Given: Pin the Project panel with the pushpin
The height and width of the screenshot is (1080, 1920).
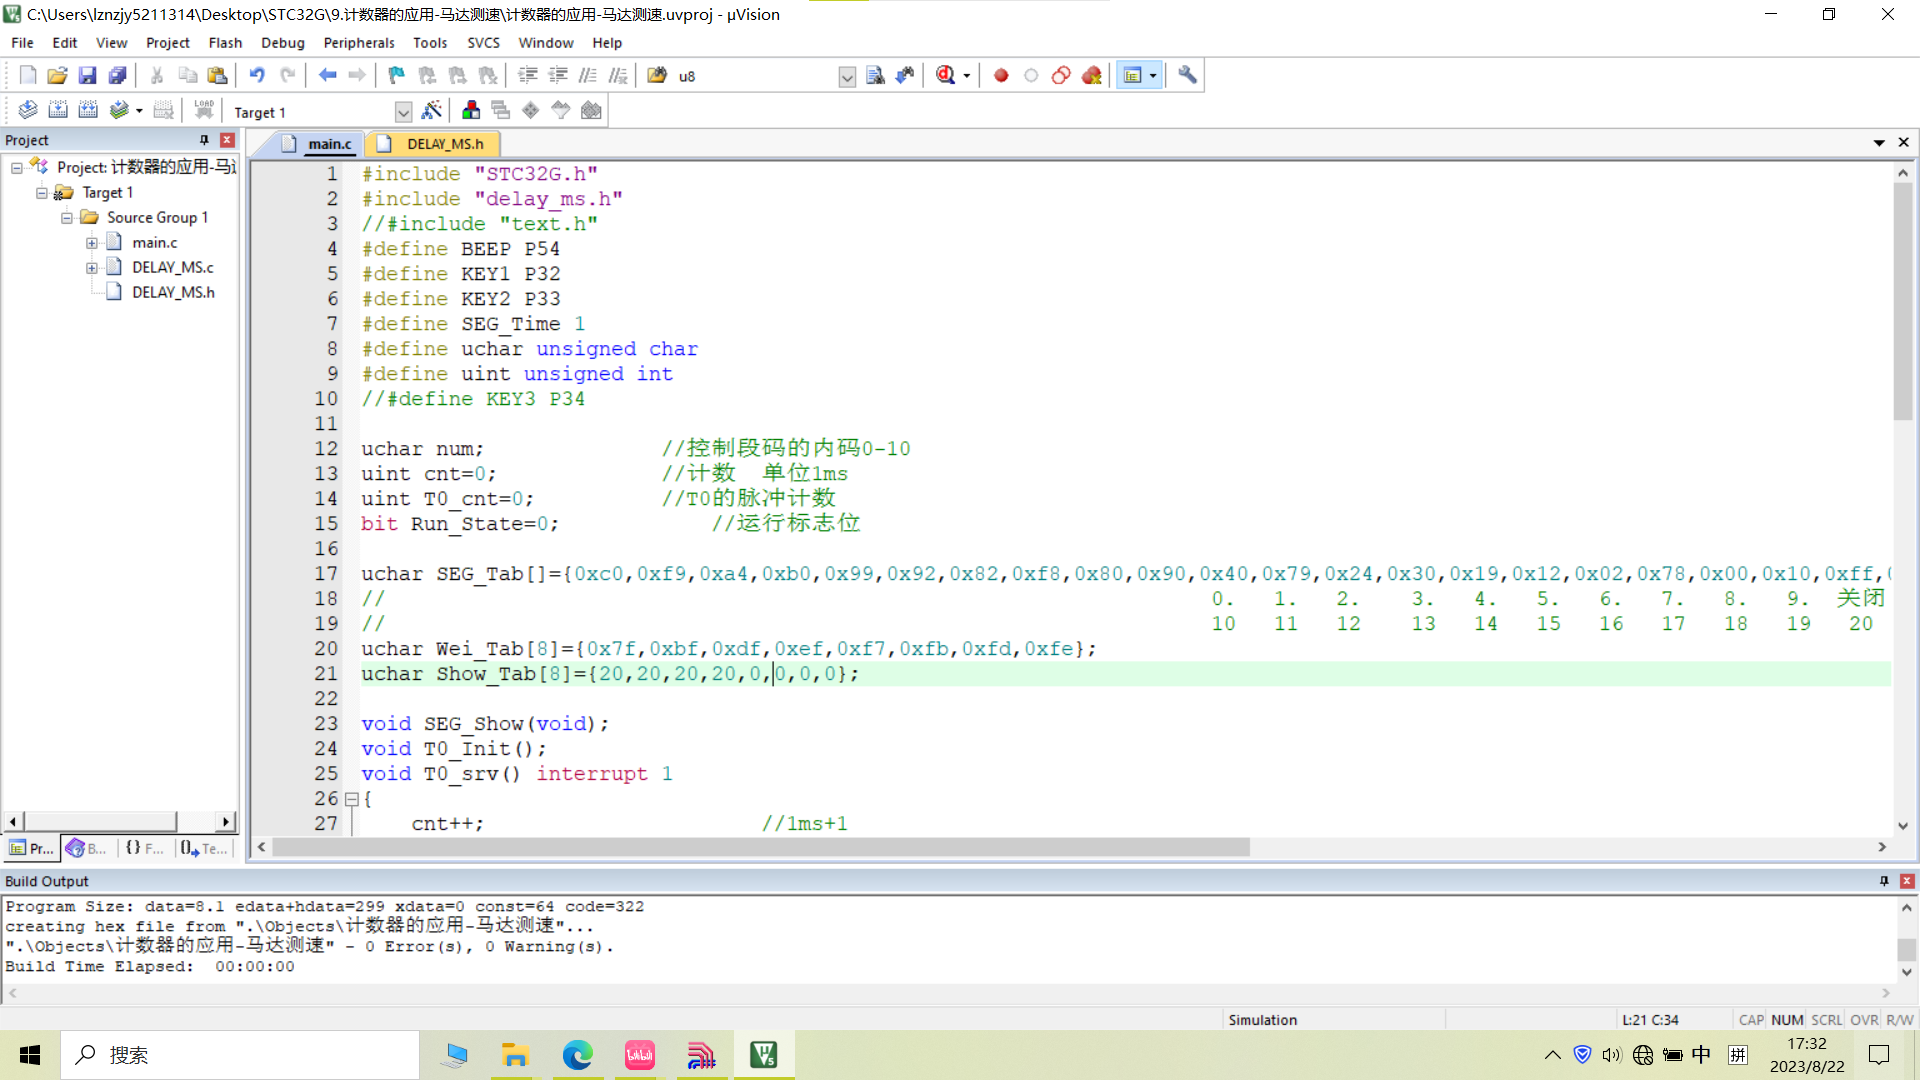Looking at the screenshot, I should click(204, 140).
